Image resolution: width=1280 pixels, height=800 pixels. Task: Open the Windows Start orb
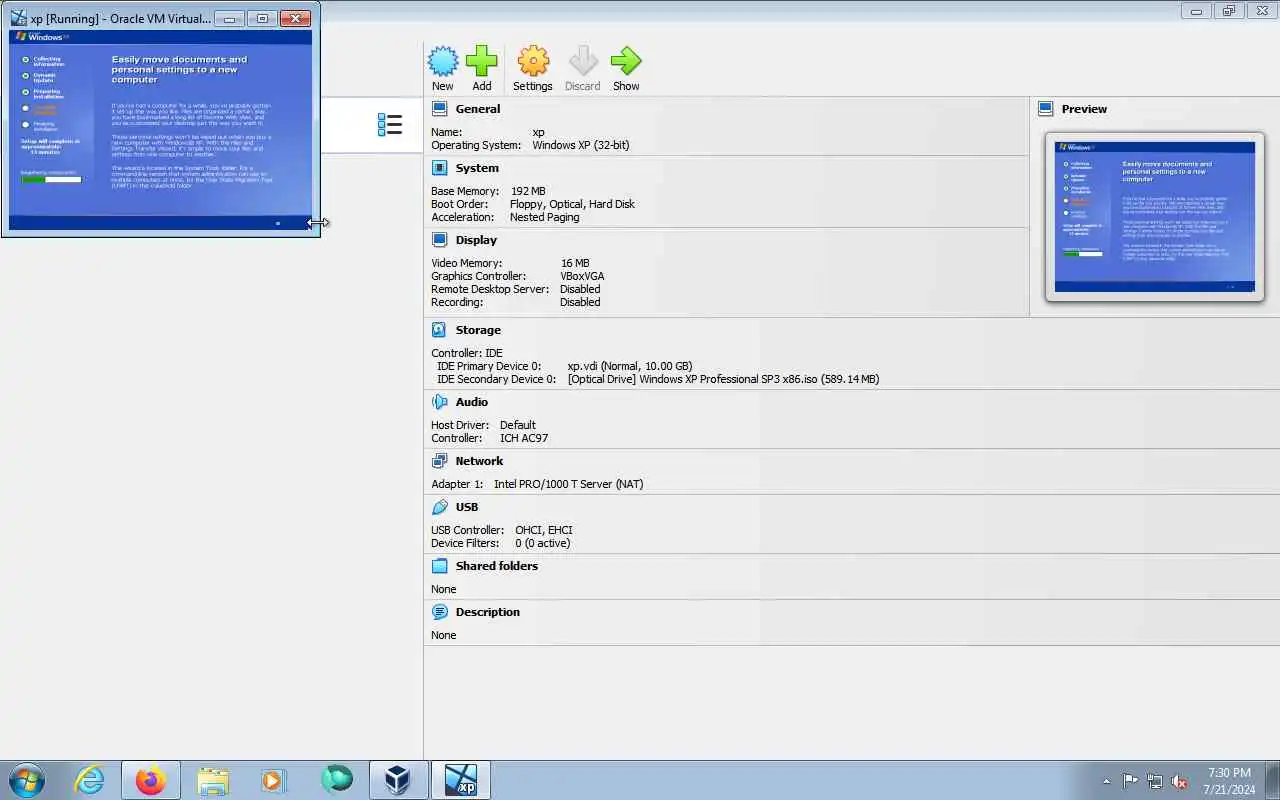26,780
